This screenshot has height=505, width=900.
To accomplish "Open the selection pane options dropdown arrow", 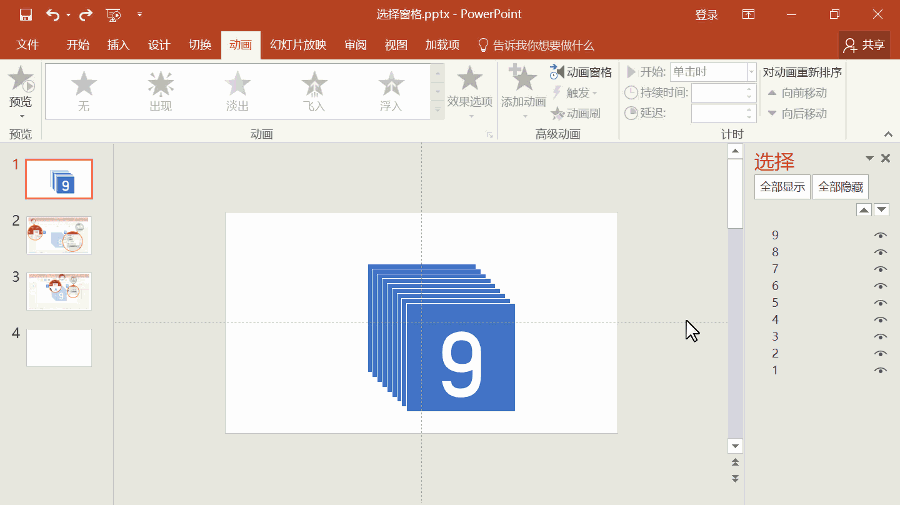I will tap(869, 159).
